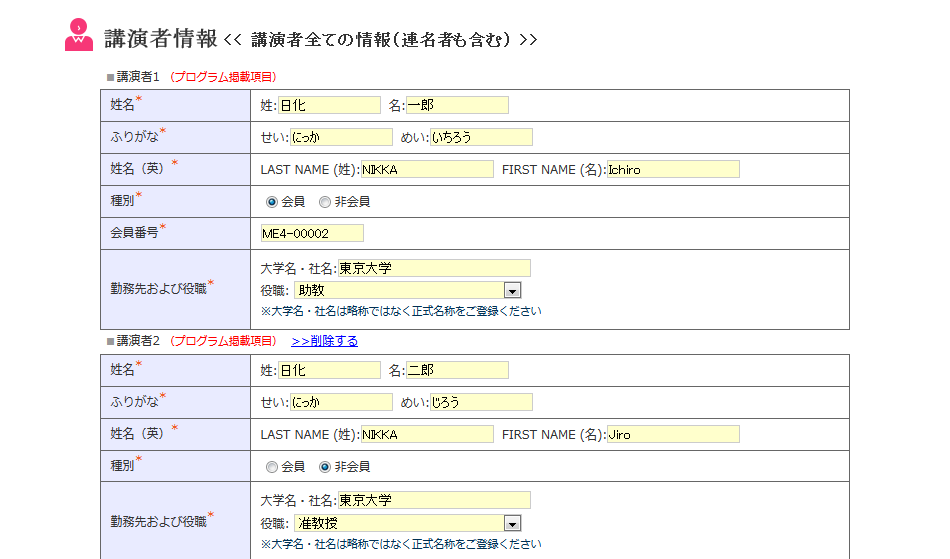Click speaker 1 LAST NAME field
This screenshot has width=950, height=559.
427,169
